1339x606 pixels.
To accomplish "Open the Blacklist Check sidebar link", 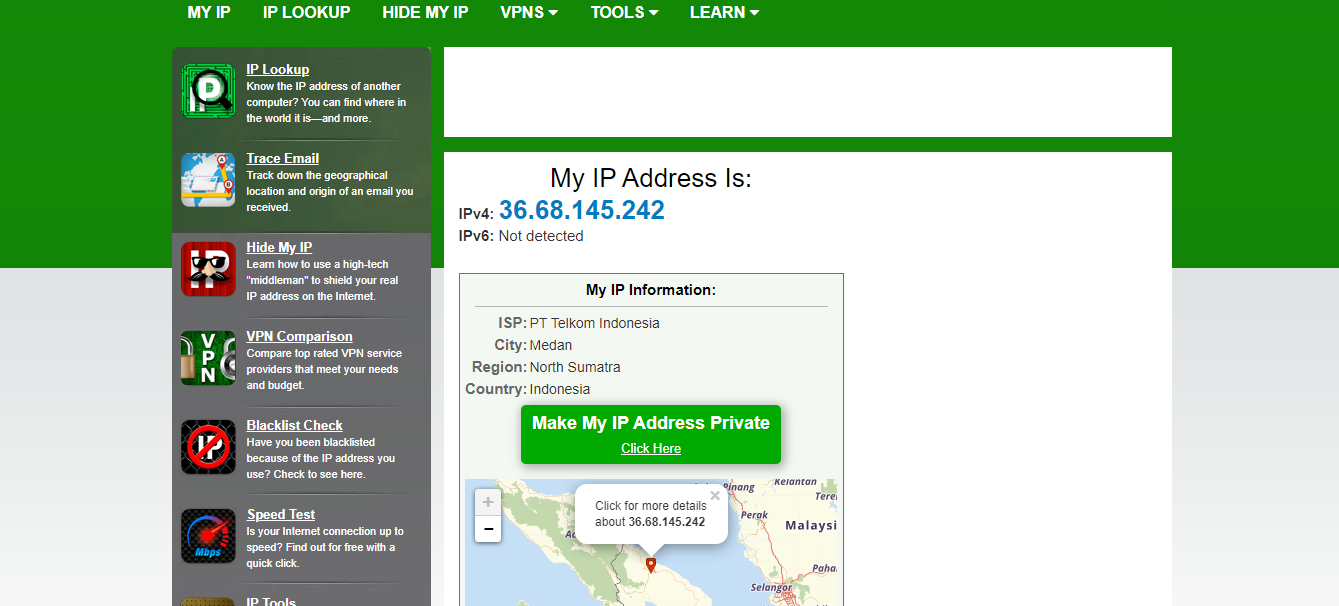I will pyautogui.click(x=295, y=425).
